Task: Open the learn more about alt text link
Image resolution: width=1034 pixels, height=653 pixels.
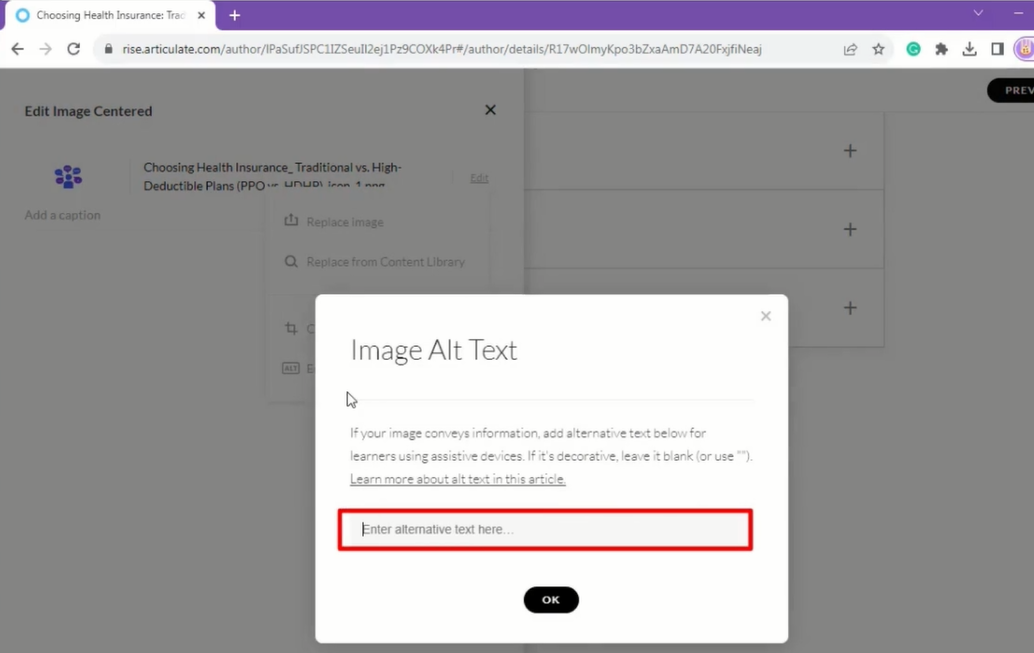Action: coord(458,479)
